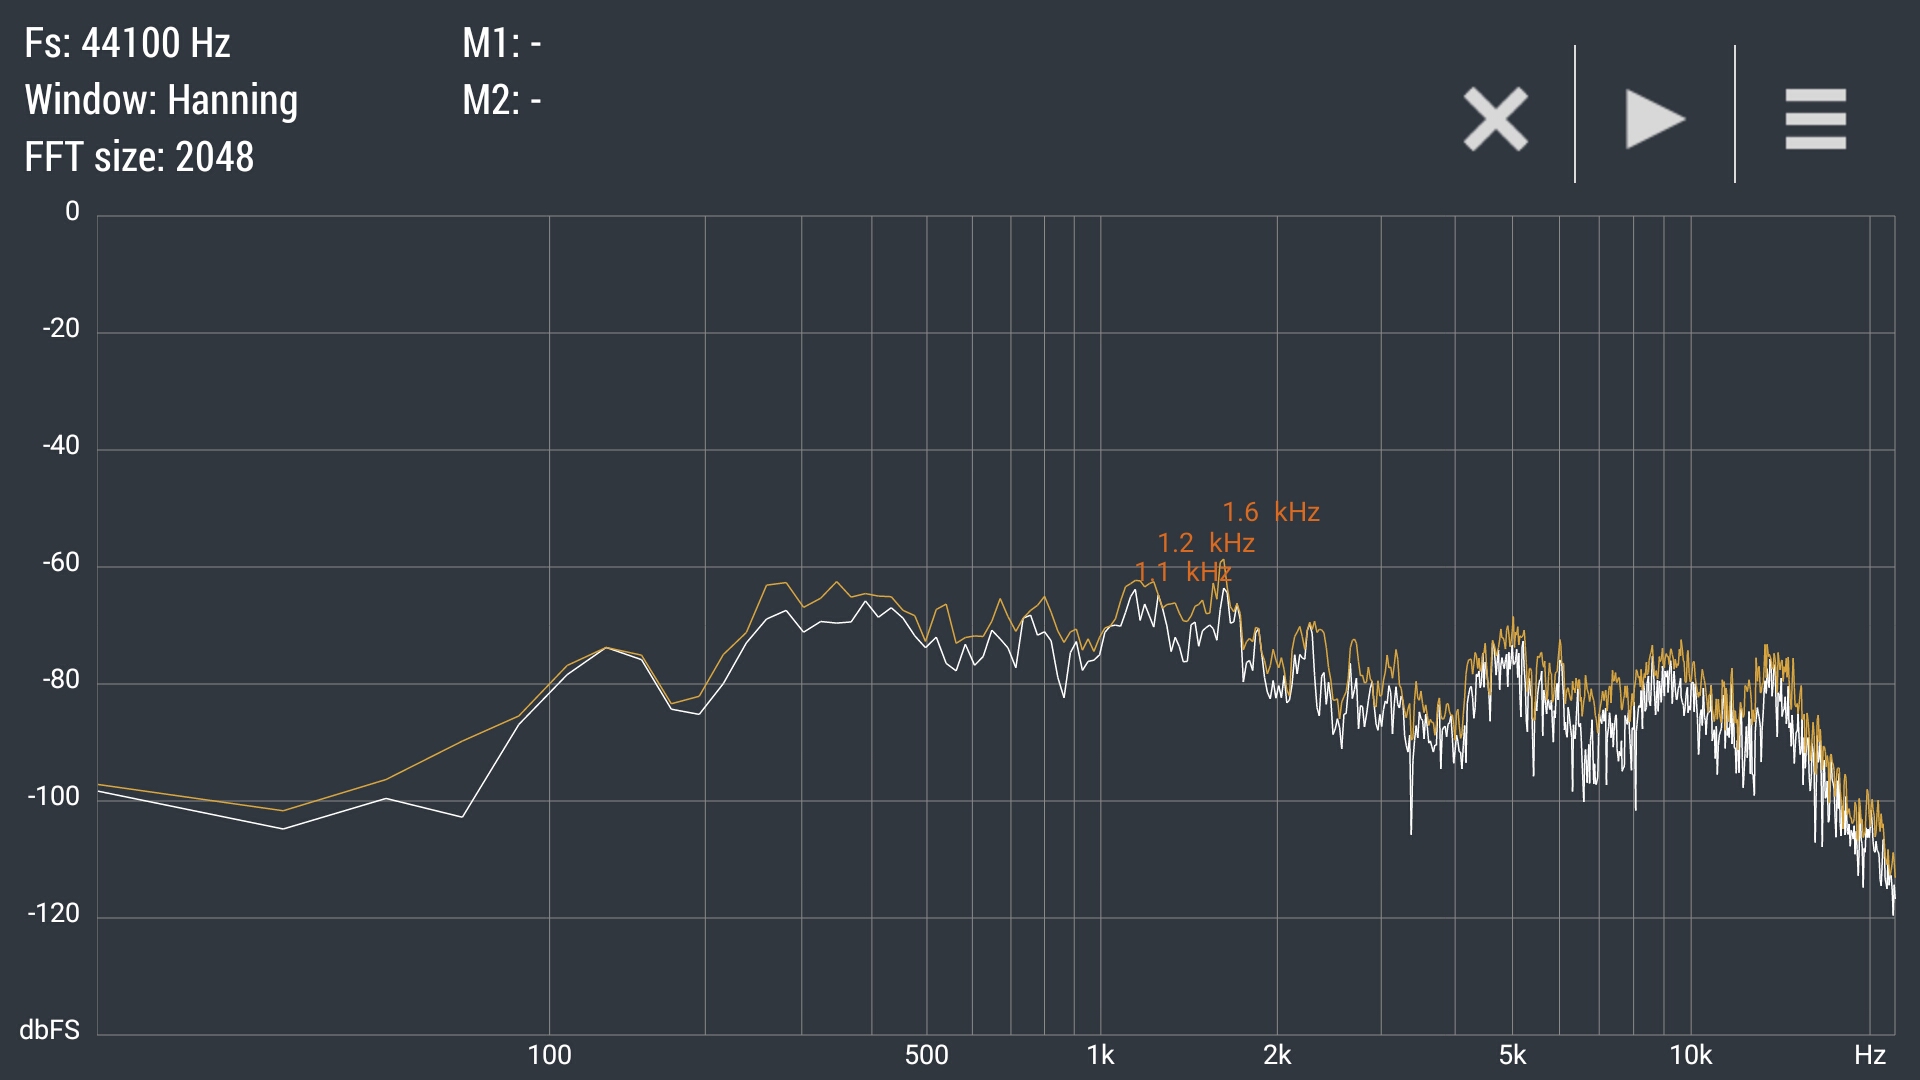1920x1080 pixels.
Task: Tap the 1.1 kHz peak label
Action: pos(1182,572)
